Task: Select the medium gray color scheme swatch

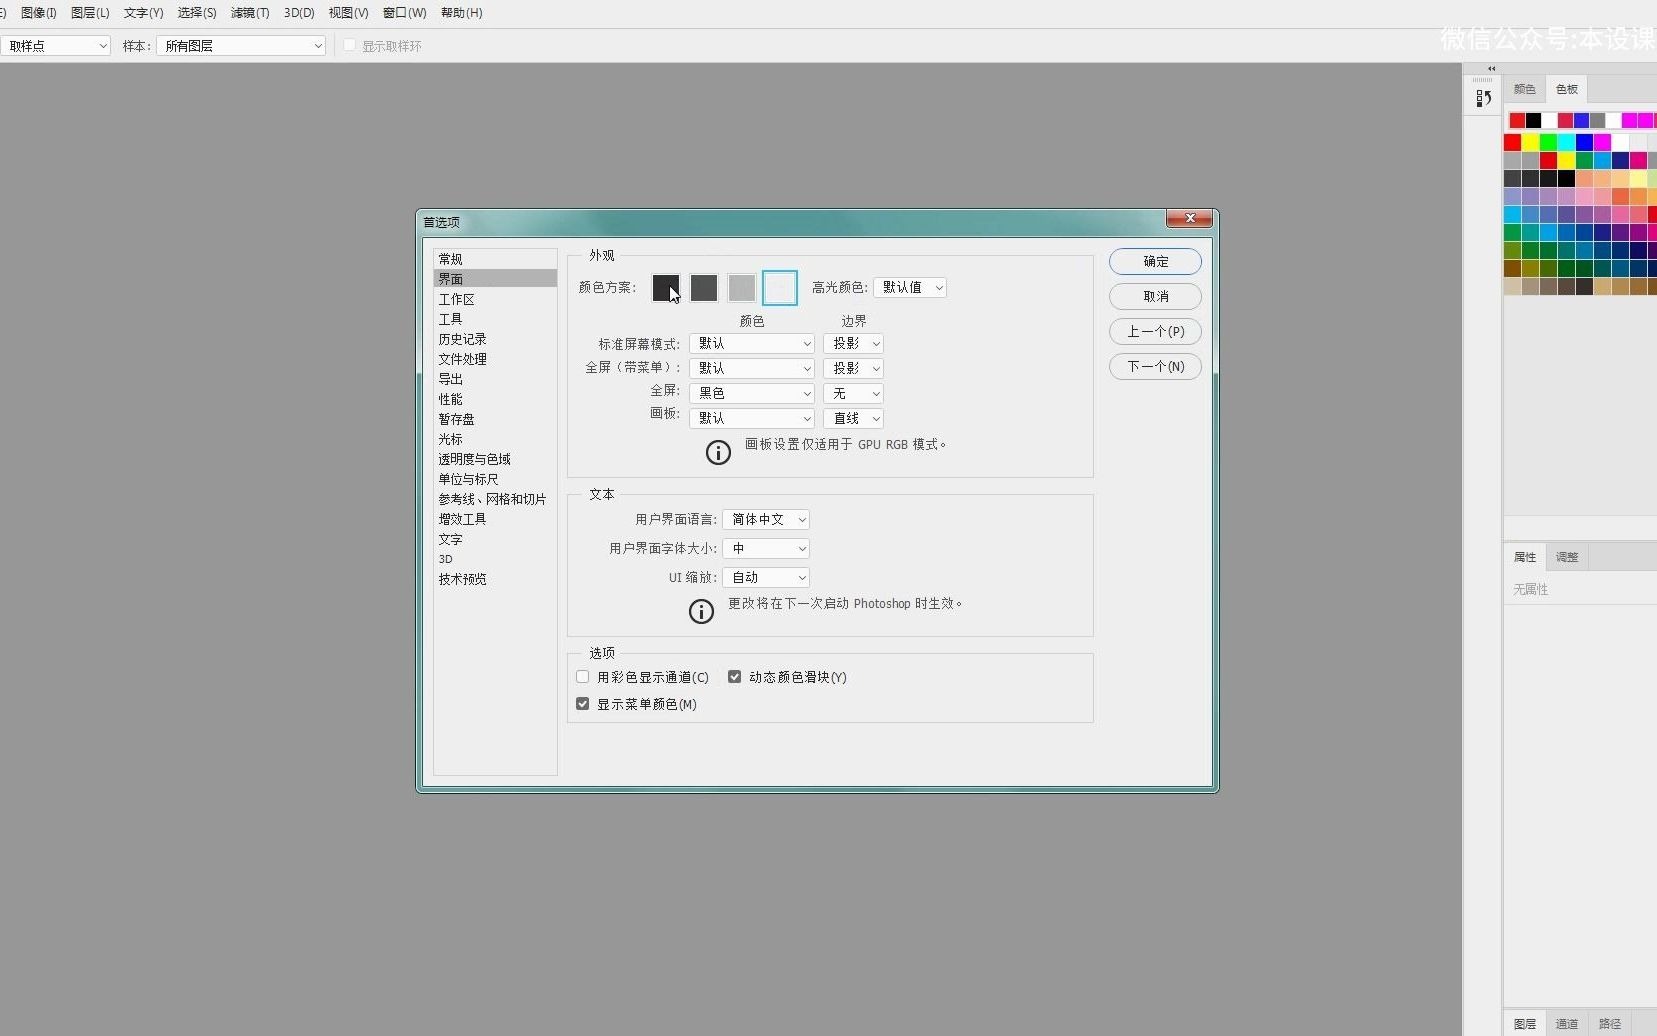Action: click(x=704, y=288)
